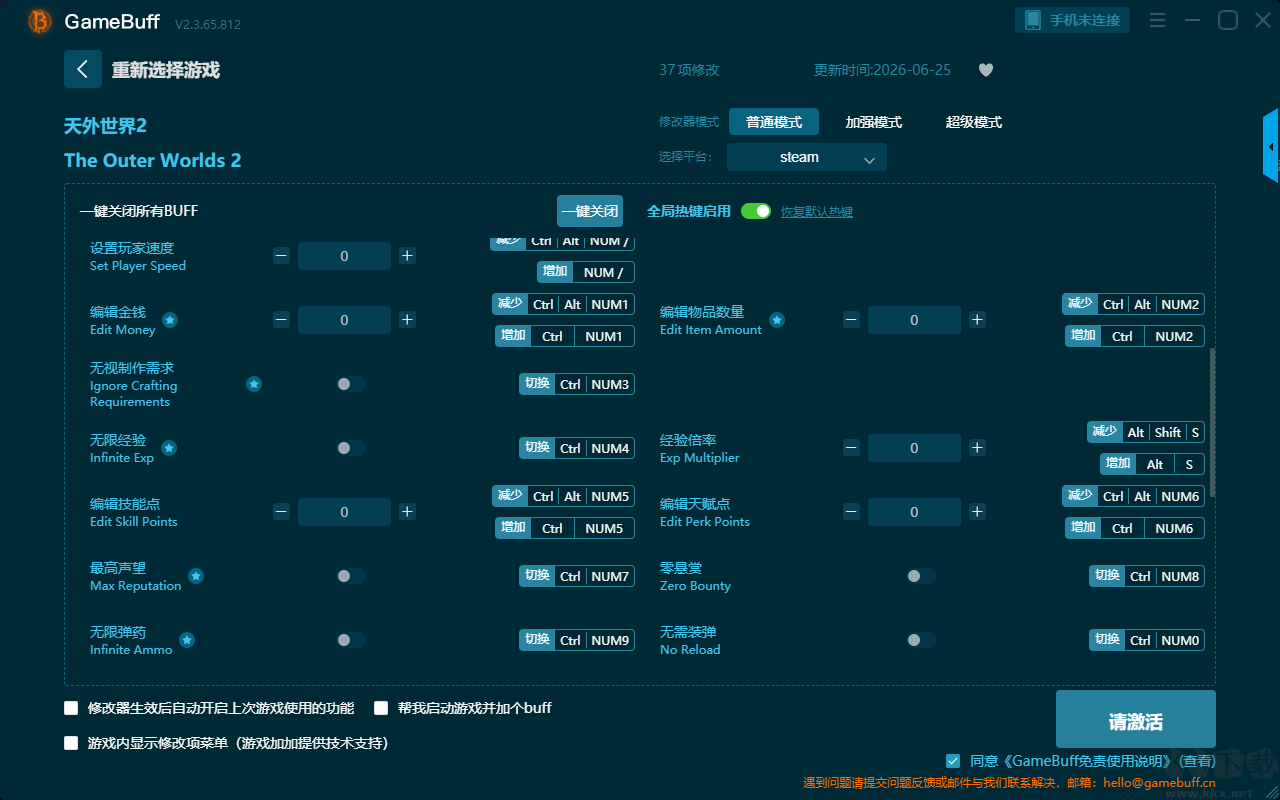Click the Alt Shift S decrease hotkey
Screen dimensions: 1280x800
[x=1146, y=432]
